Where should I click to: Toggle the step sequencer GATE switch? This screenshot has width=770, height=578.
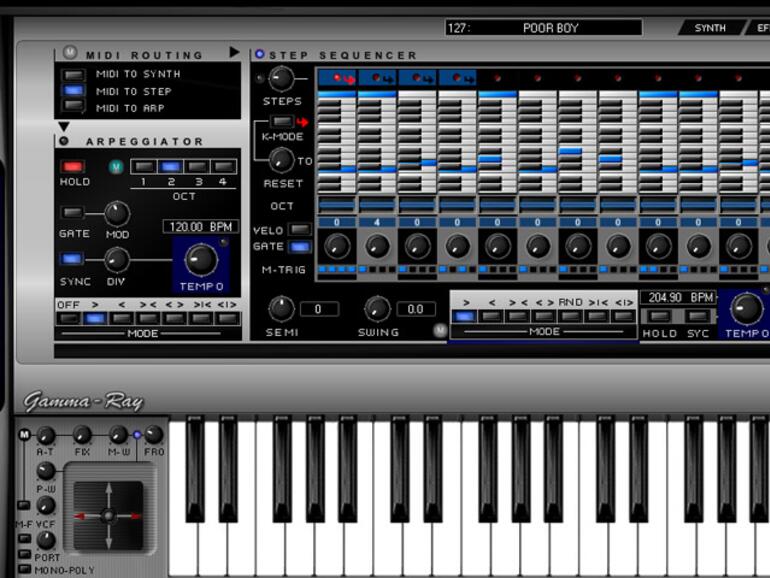299,246
